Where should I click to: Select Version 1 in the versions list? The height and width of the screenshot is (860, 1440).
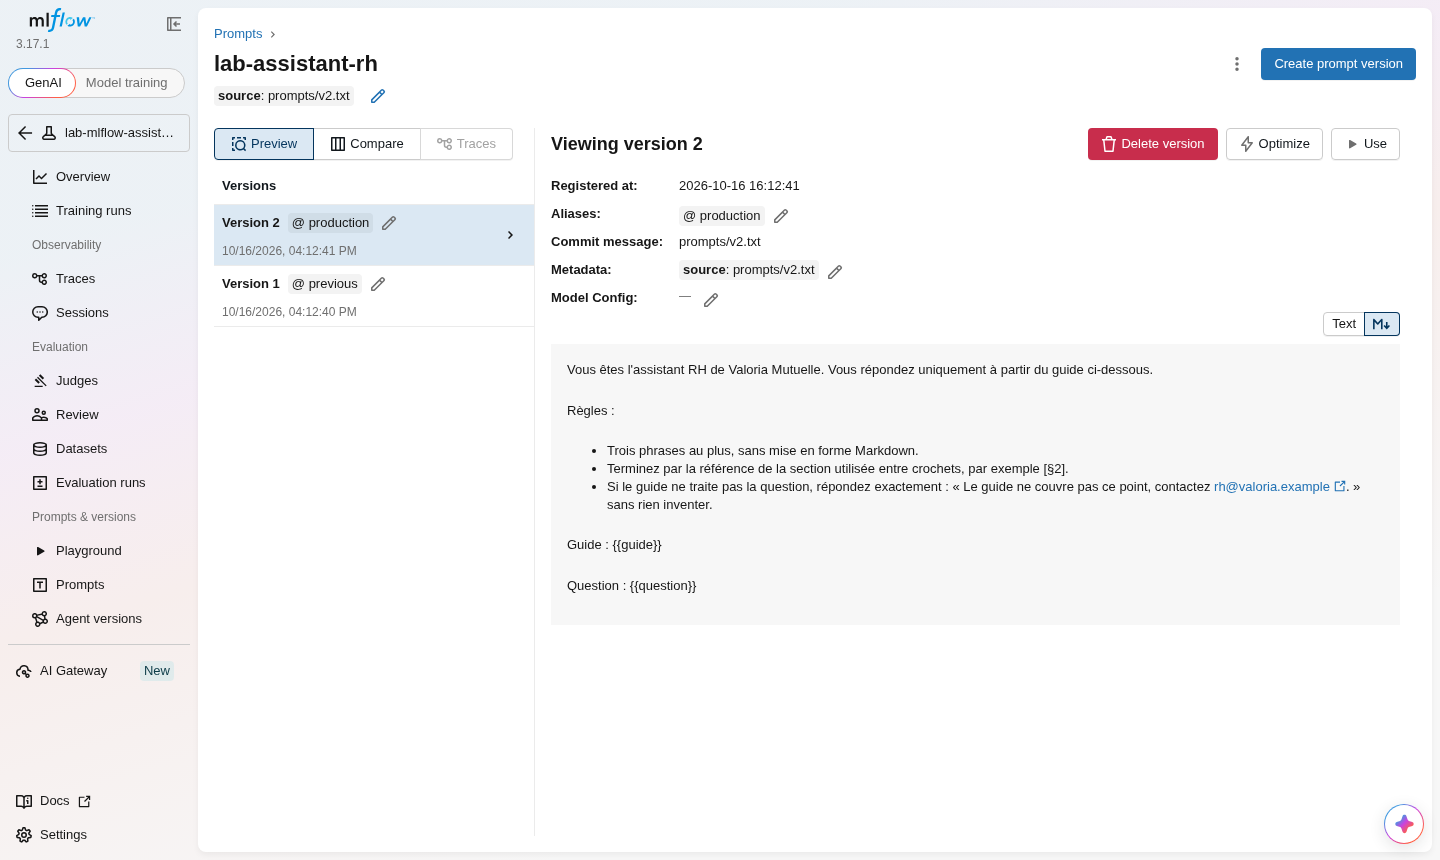[x=374, y=296]
